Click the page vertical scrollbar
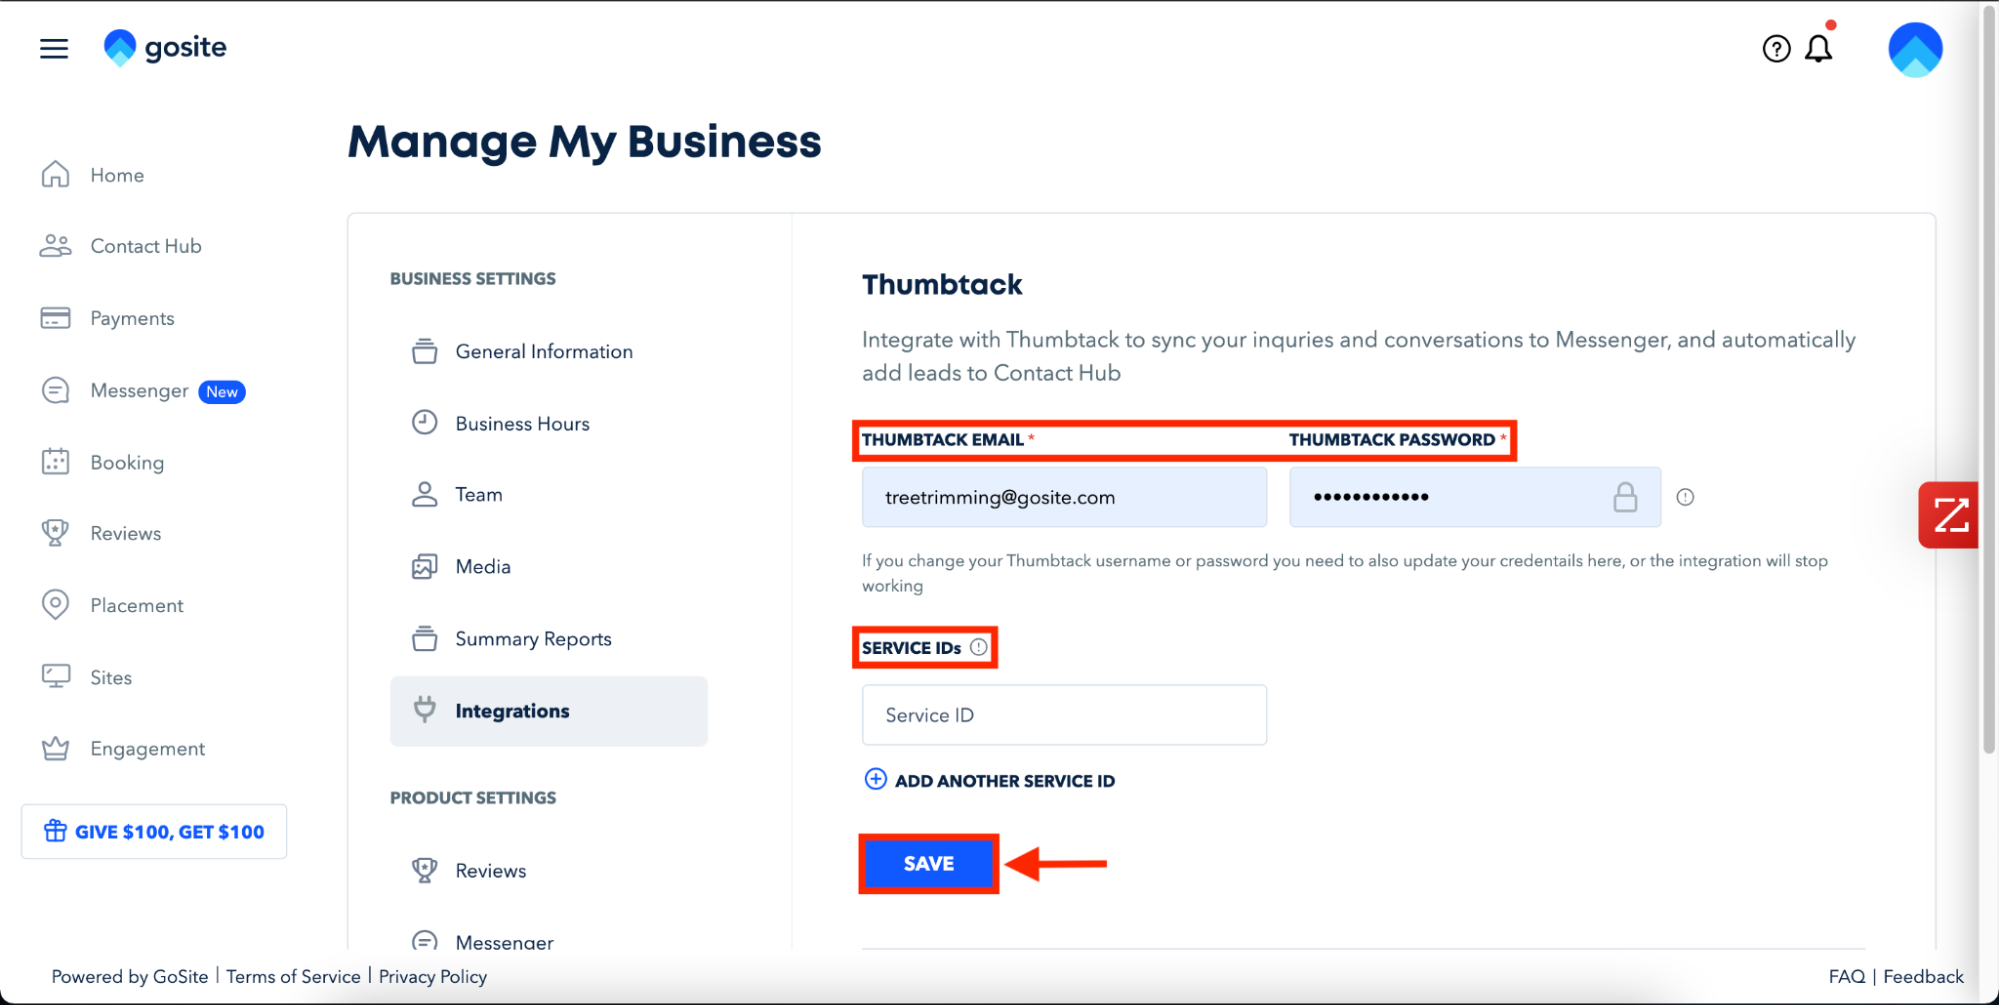This screenshot has width=1999, height=1006. pyautogui.click(x=1989, y=380)
